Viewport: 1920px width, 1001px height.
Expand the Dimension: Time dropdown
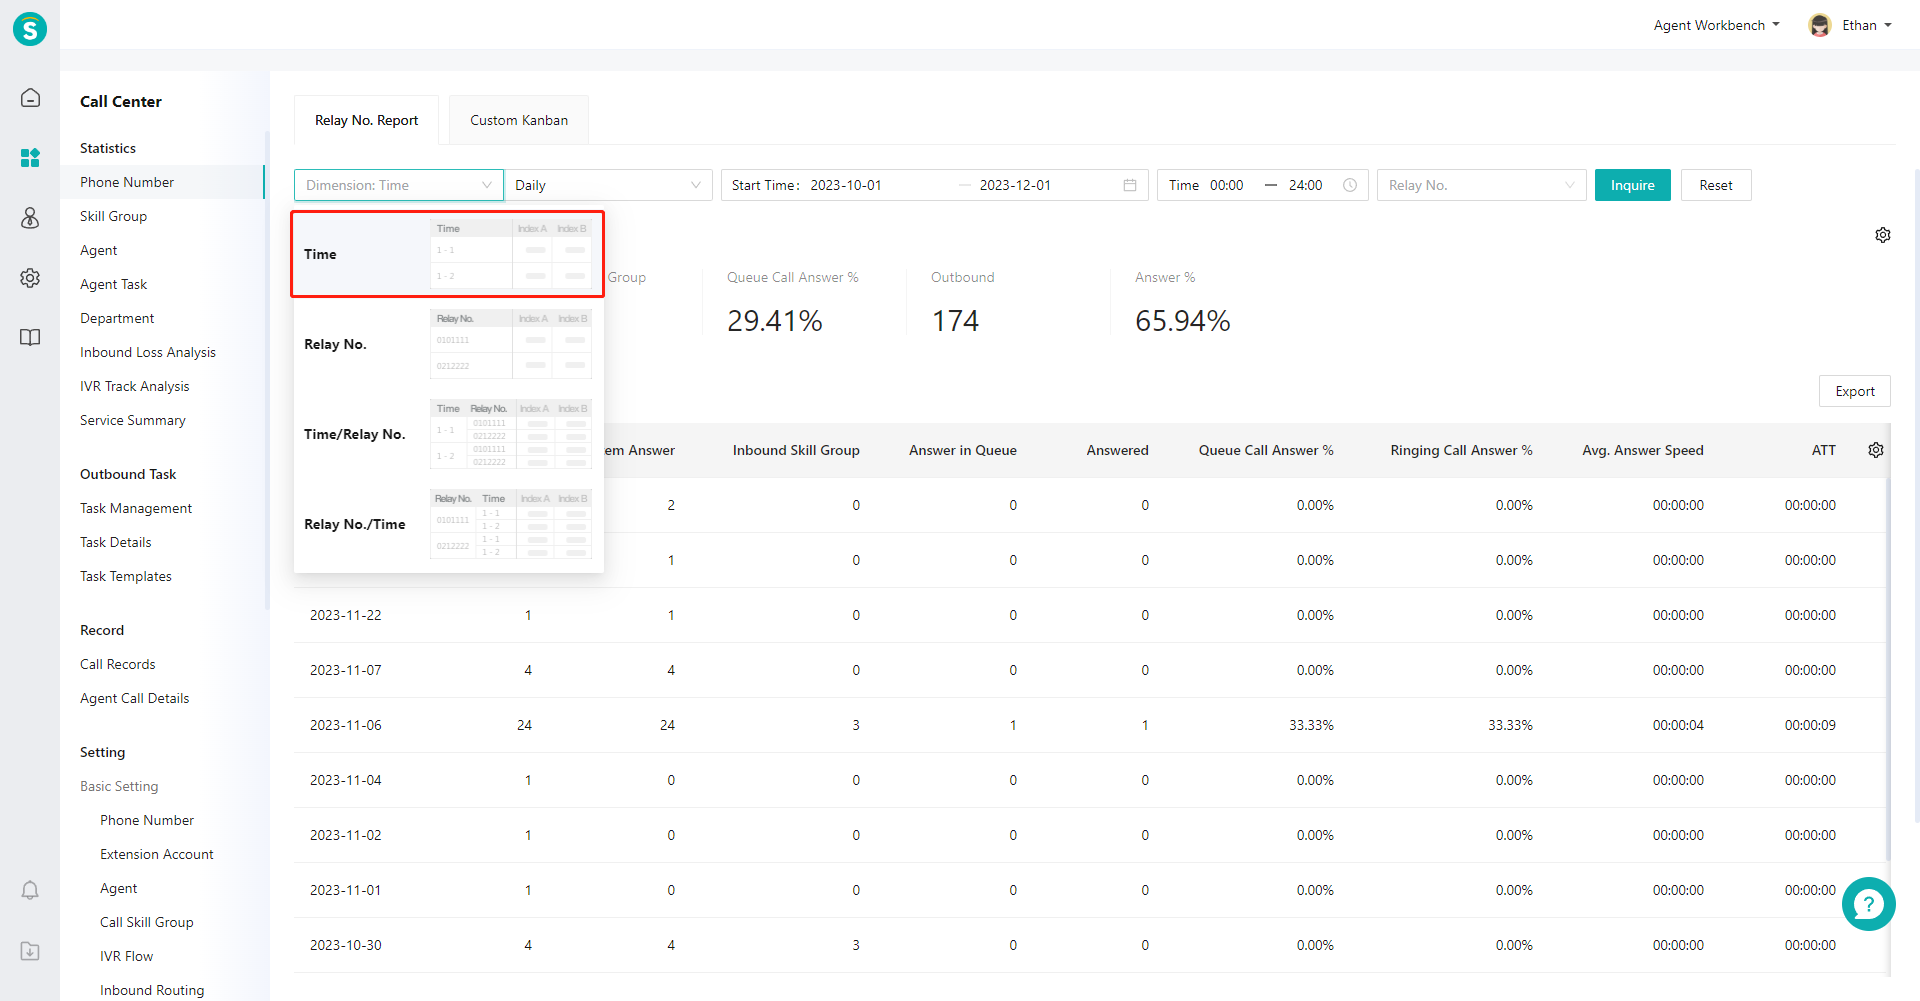399,185
